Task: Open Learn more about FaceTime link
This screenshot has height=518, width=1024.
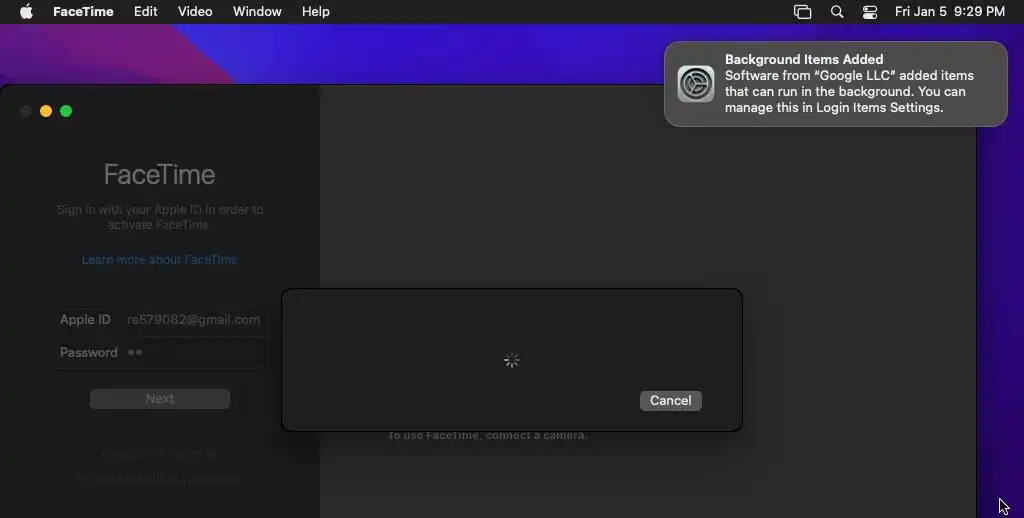Action: (159, 259)
